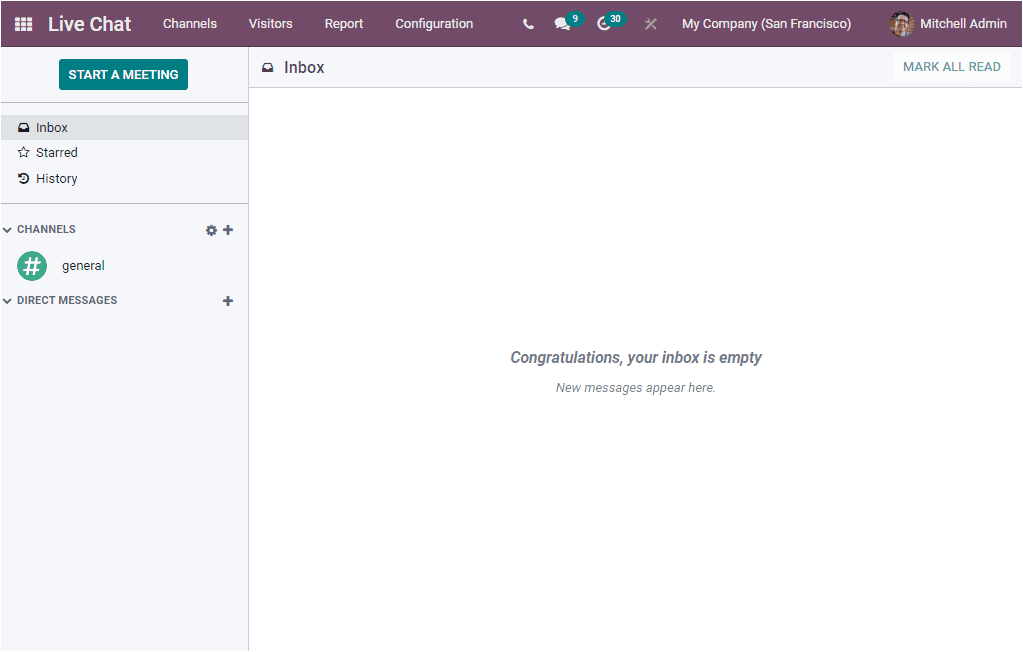This screenshot has width=1023, height=652.
Task: Start a direct message with the plus icon
Action: pyautogui.click(x=228, y=300)
